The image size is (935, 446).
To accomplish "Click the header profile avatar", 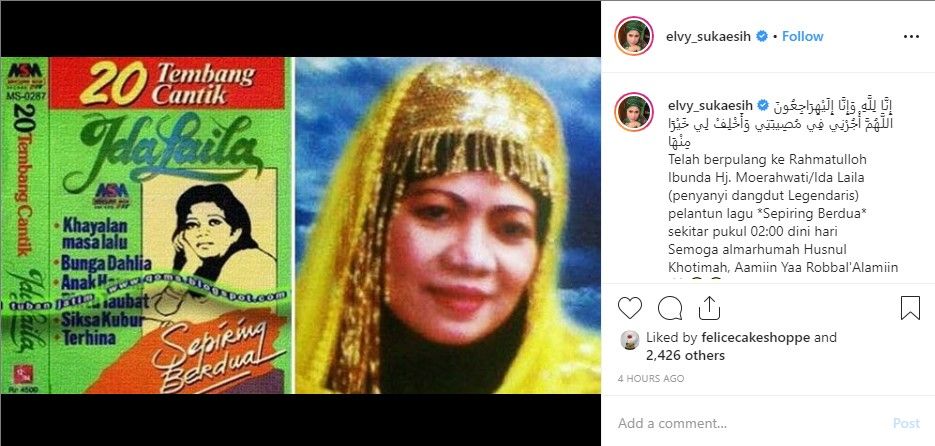I will click(x=634, y=36).
